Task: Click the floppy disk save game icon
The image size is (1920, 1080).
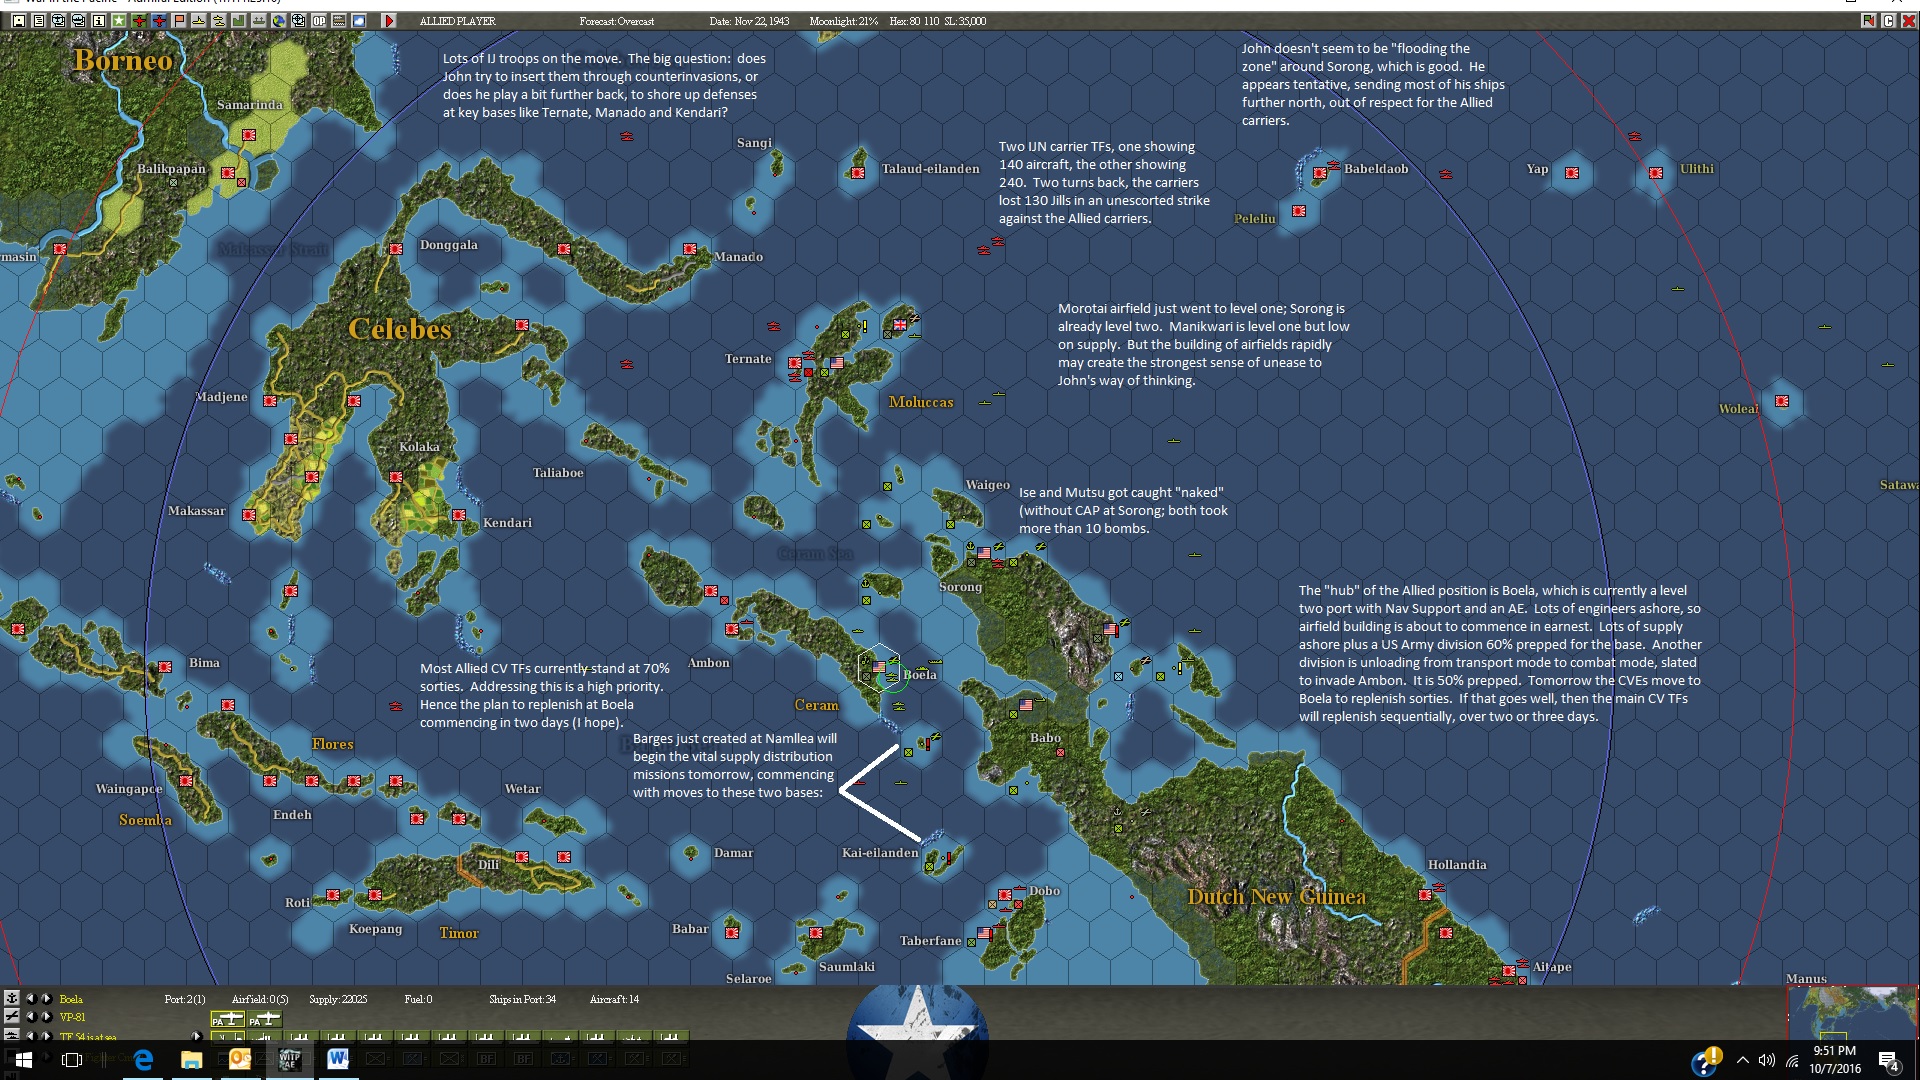Action: click(19, 20)
